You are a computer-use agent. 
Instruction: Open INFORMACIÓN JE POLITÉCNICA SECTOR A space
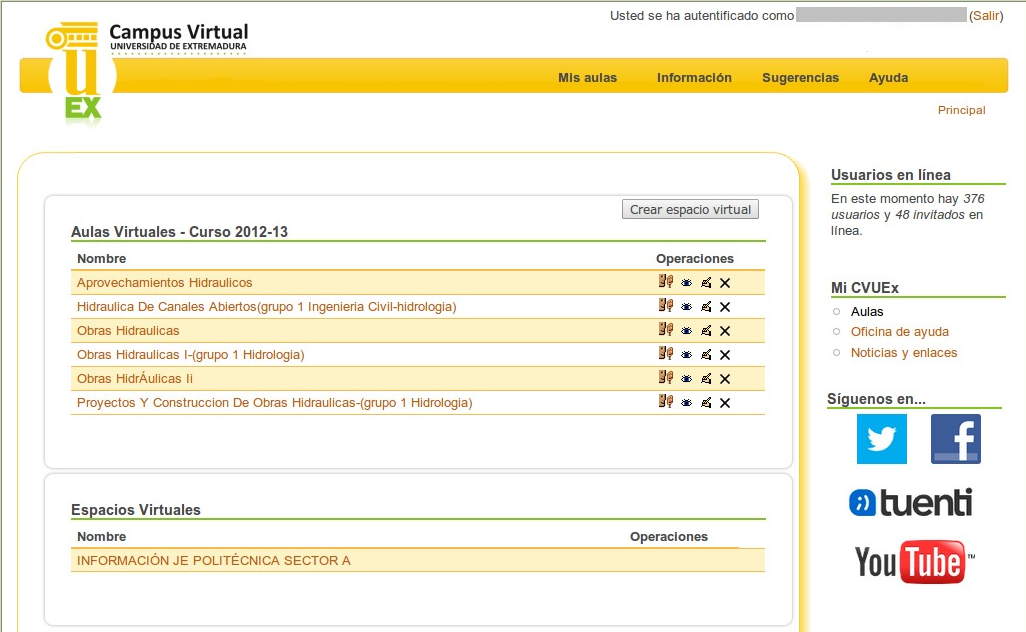(x=214, y=561)
